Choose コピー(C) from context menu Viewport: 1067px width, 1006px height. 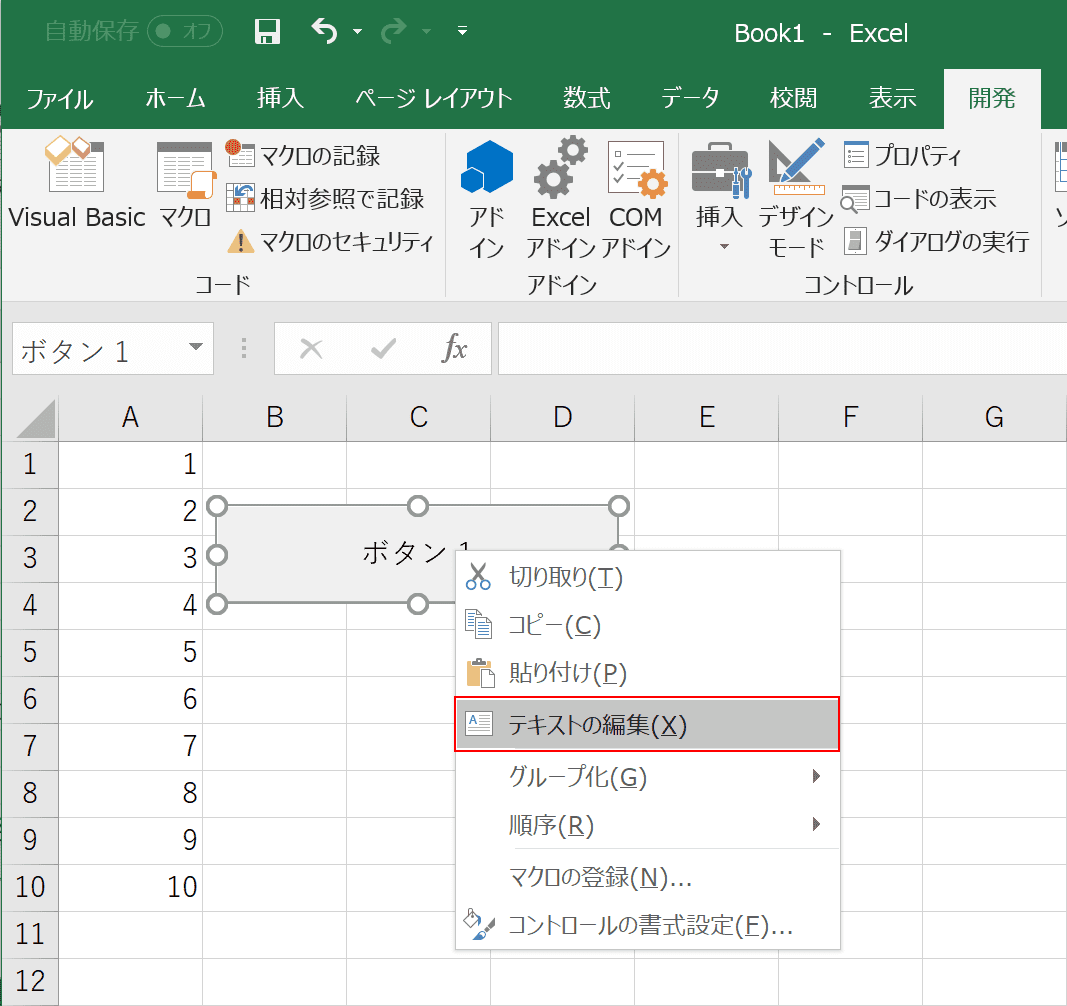coord(647,625)
